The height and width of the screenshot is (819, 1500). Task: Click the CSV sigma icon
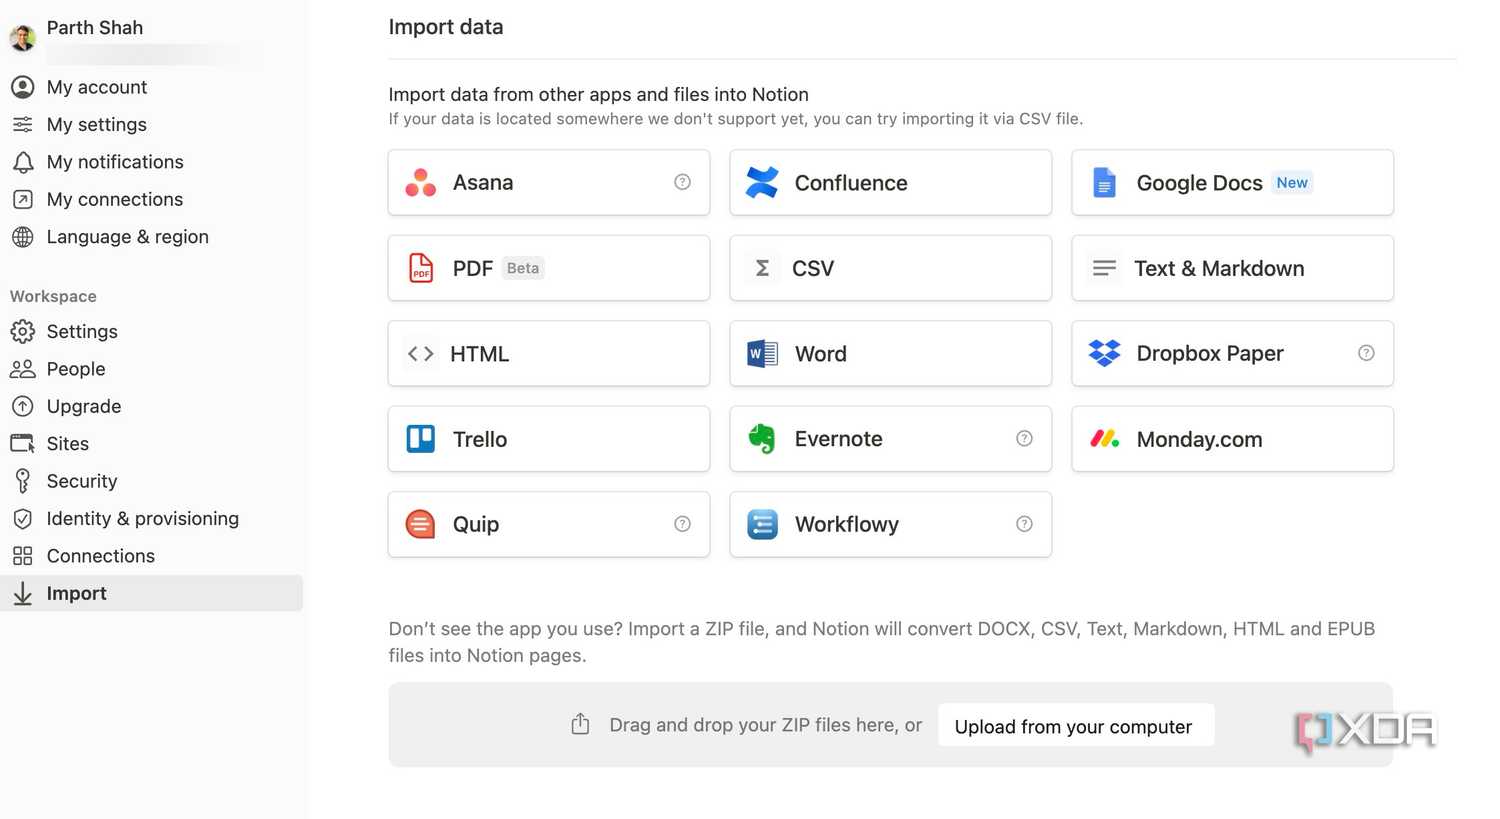pyautogui.click(x=762, y=268)
